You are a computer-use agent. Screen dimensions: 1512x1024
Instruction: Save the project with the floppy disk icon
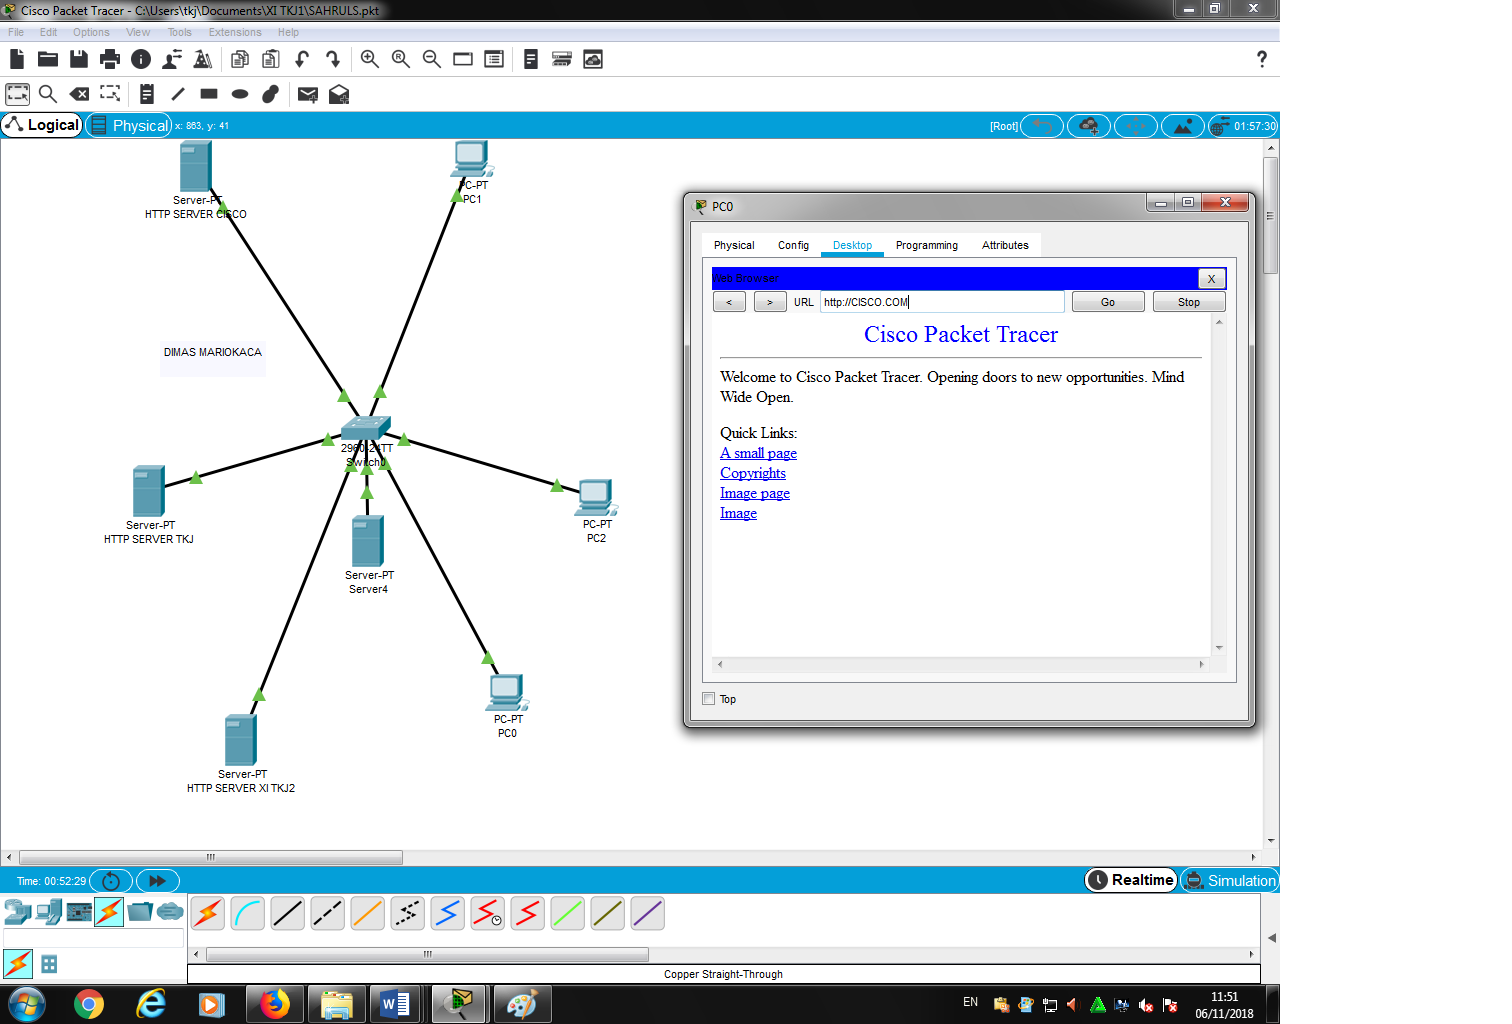click(x=79, y=59)
